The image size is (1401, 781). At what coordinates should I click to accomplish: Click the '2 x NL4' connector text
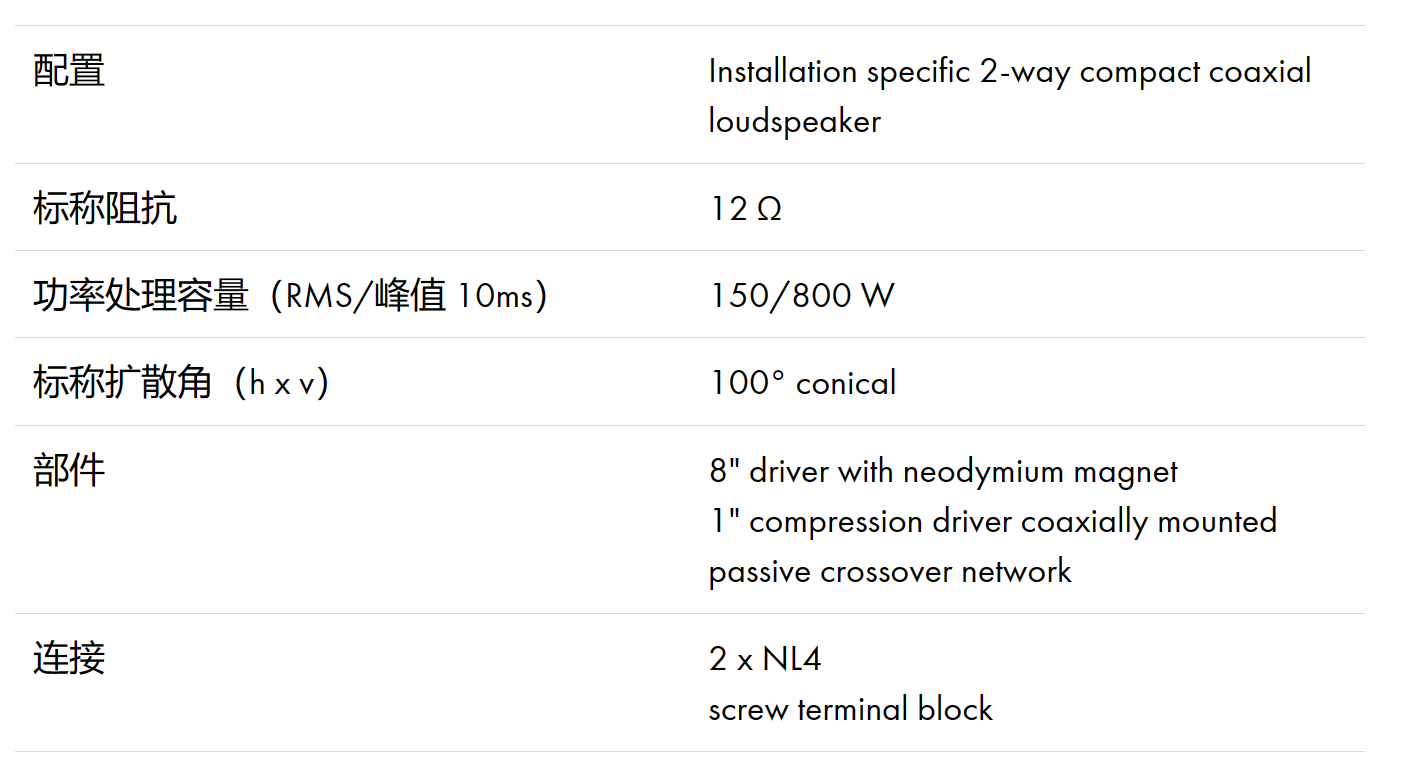766,659
